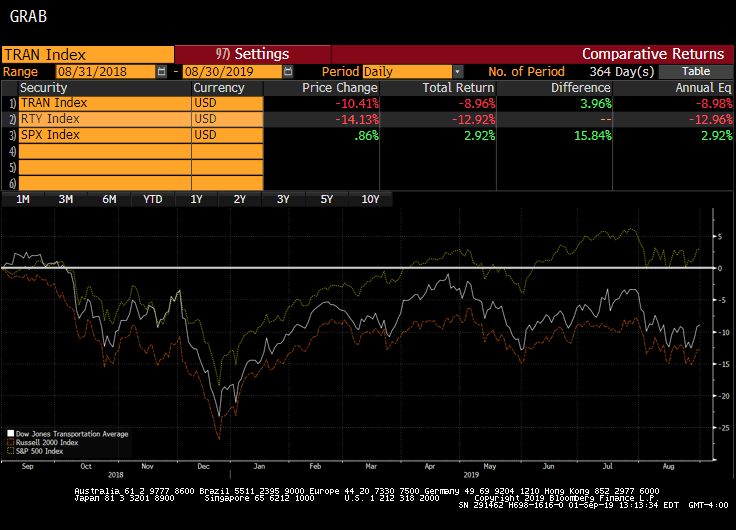The width and height of the screenshot is (736, 530).
Task: Click the Period field showing Daily
Action: (x=407, y=72)
